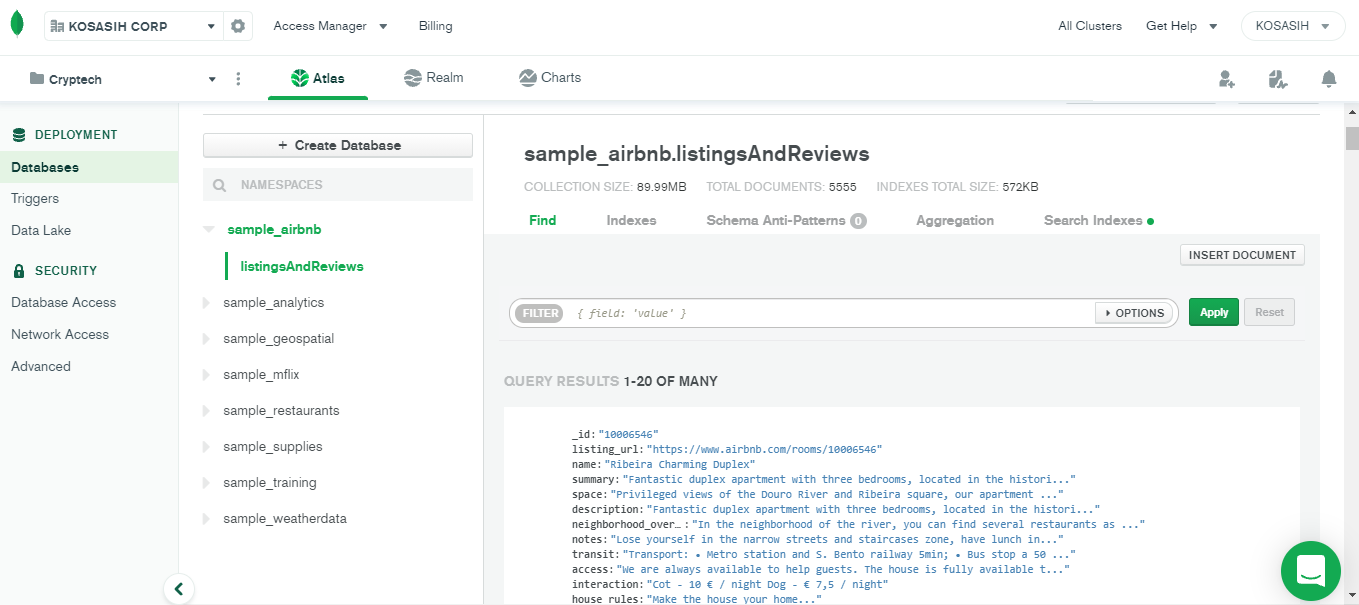Image resolution: width=1359 pixels, height=605 pixels.
Task: Open the project activity feed icon
Action: [x=1277, y=79]
